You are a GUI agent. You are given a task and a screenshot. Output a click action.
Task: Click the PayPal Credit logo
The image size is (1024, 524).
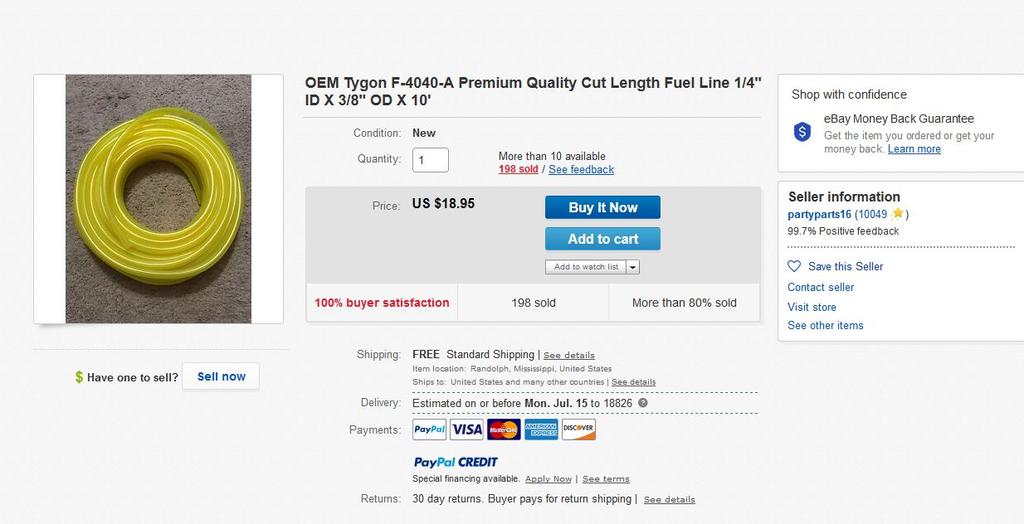pos(456,462)
